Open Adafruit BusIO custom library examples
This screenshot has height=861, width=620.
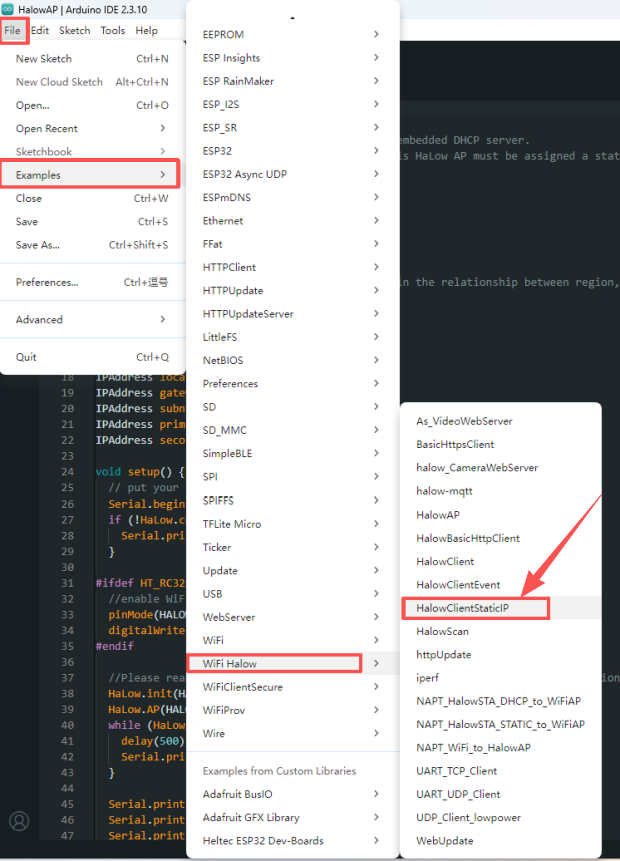coord(292,794)
